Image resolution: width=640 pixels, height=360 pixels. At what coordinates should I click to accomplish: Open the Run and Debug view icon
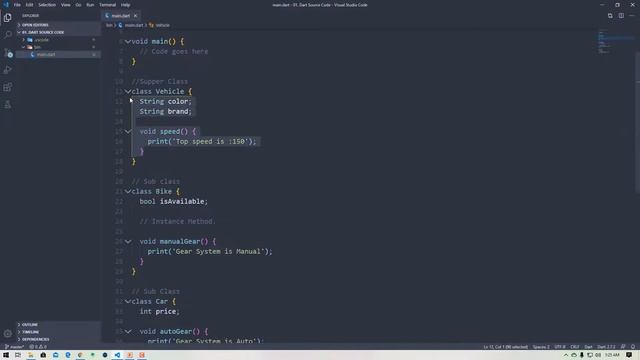tap(7, 70)
